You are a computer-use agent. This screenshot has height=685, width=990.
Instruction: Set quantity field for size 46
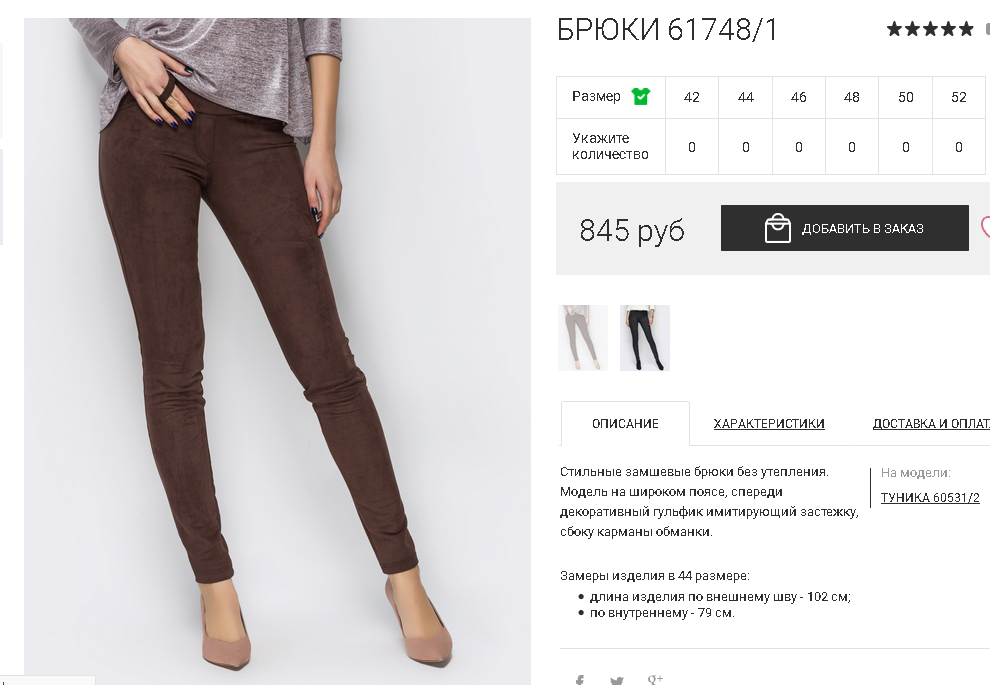pos(799,147)
